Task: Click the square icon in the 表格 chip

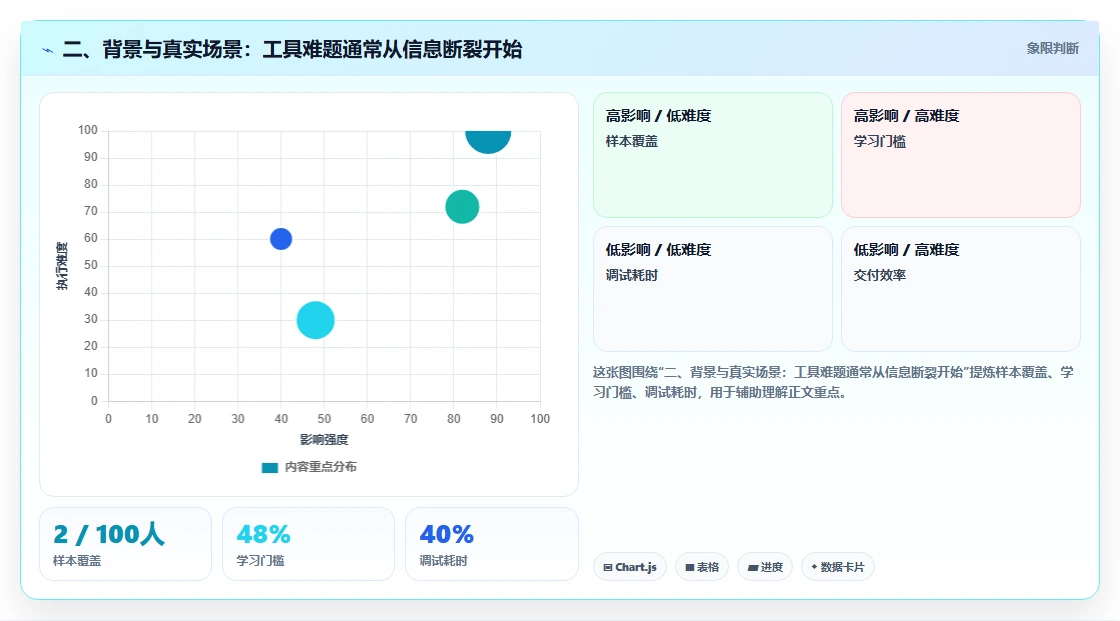Action: (690, 567)
